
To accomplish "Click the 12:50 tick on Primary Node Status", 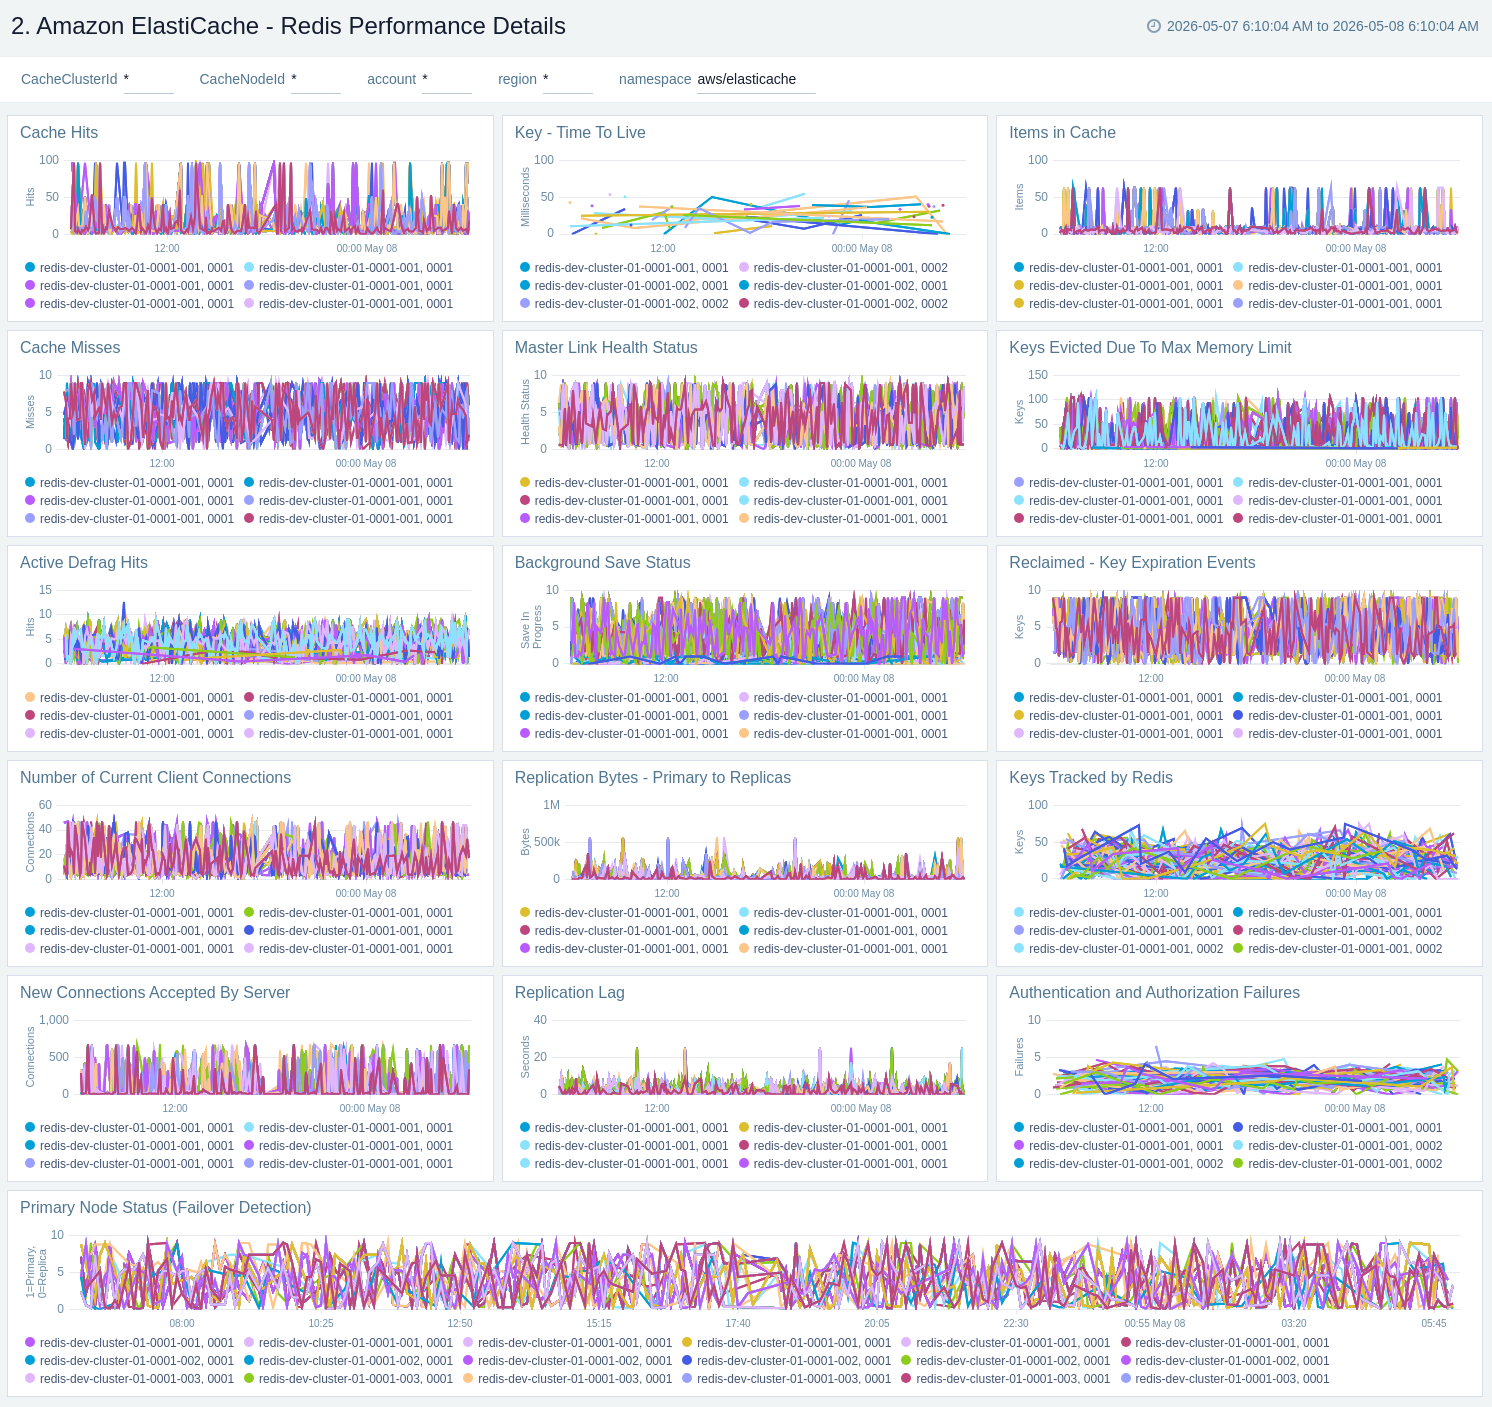I will tap(460, 1323).
